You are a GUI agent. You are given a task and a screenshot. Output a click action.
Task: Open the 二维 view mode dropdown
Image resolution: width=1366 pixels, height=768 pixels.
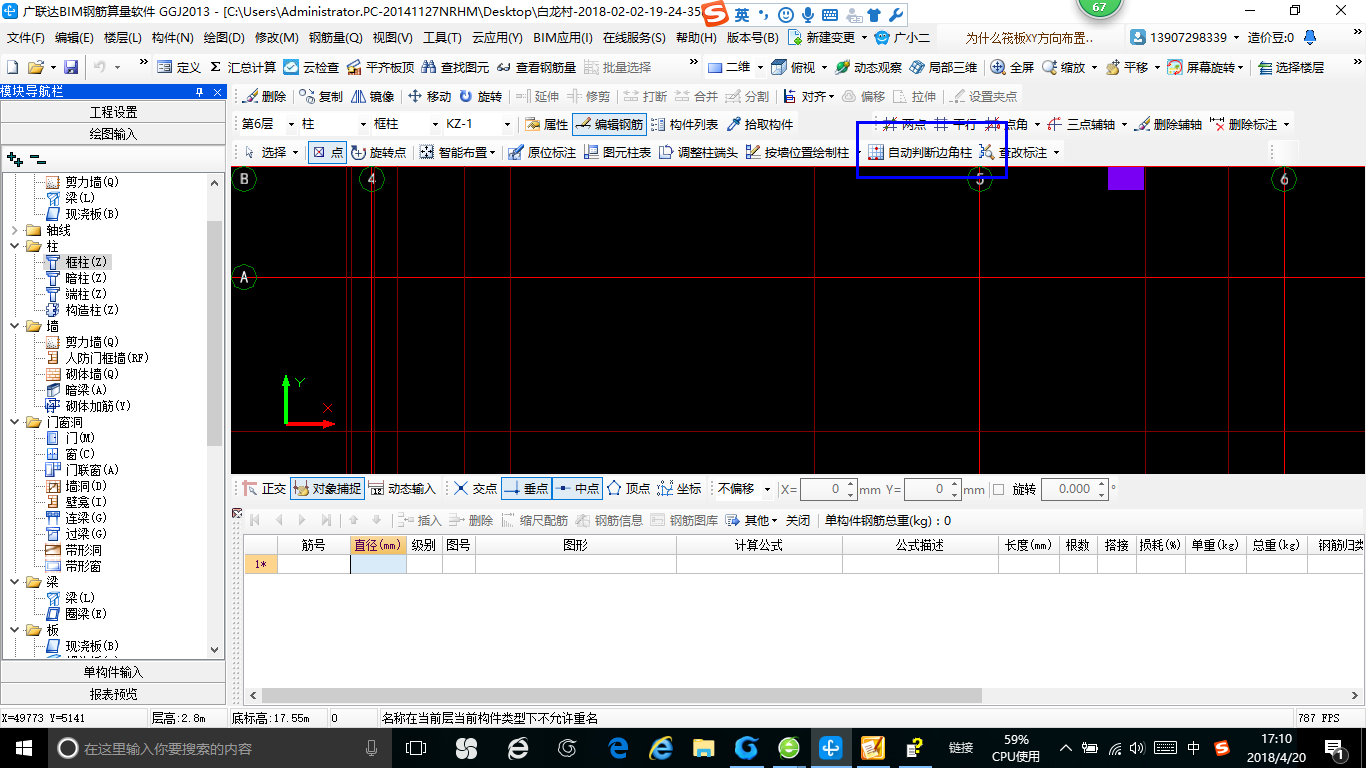760,67
